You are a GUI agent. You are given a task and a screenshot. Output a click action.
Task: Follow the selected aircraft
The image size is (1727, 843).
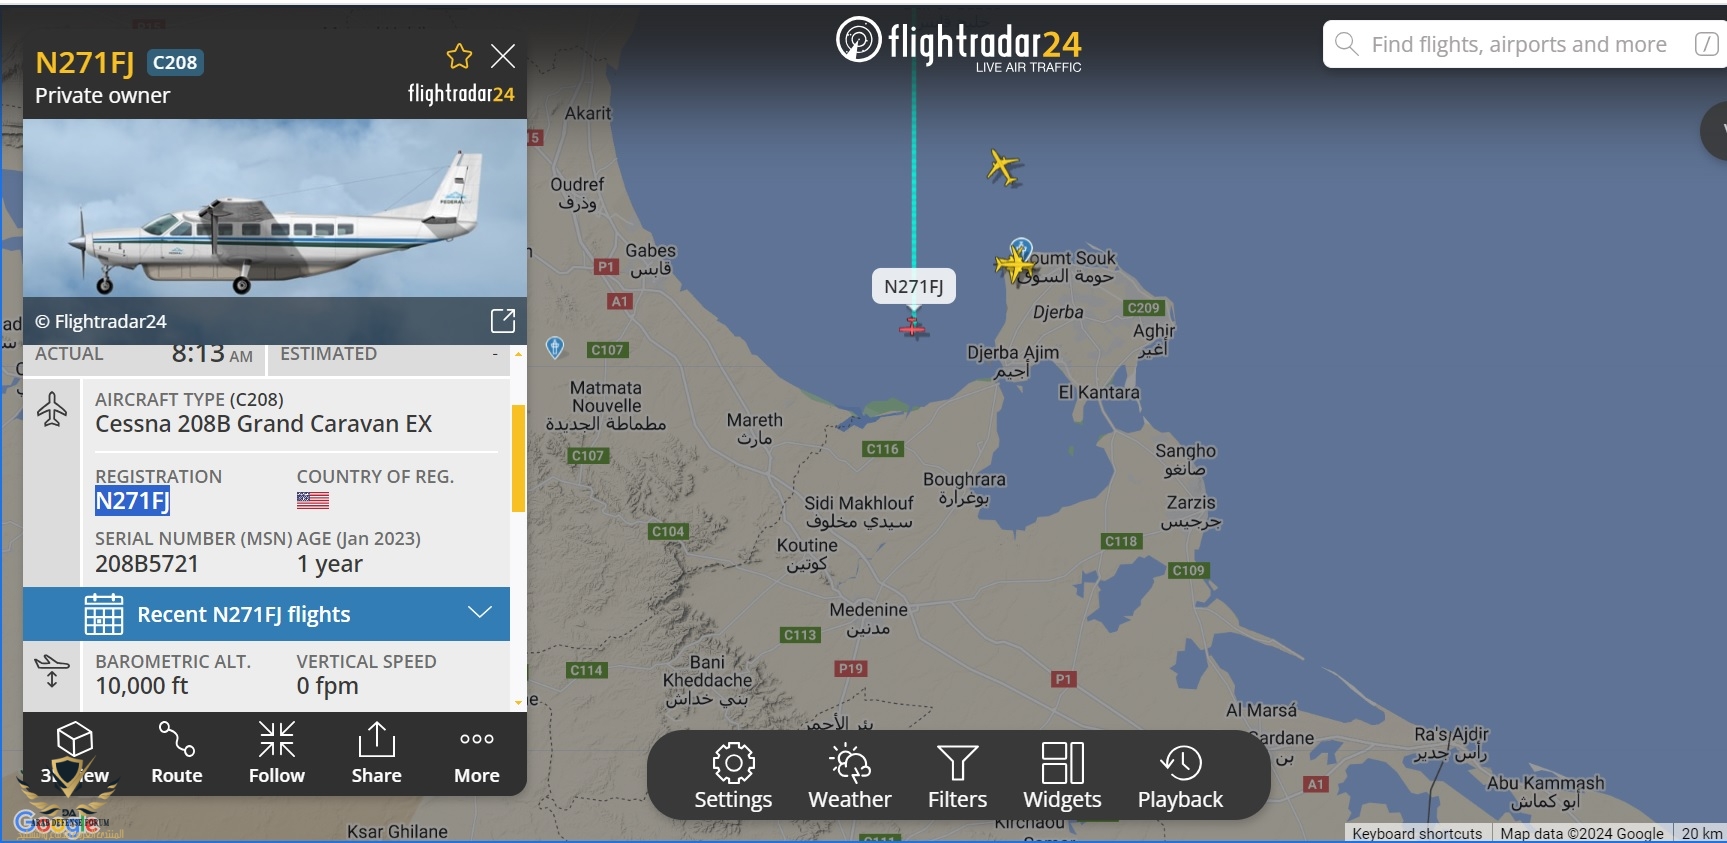tap(277, 753)
